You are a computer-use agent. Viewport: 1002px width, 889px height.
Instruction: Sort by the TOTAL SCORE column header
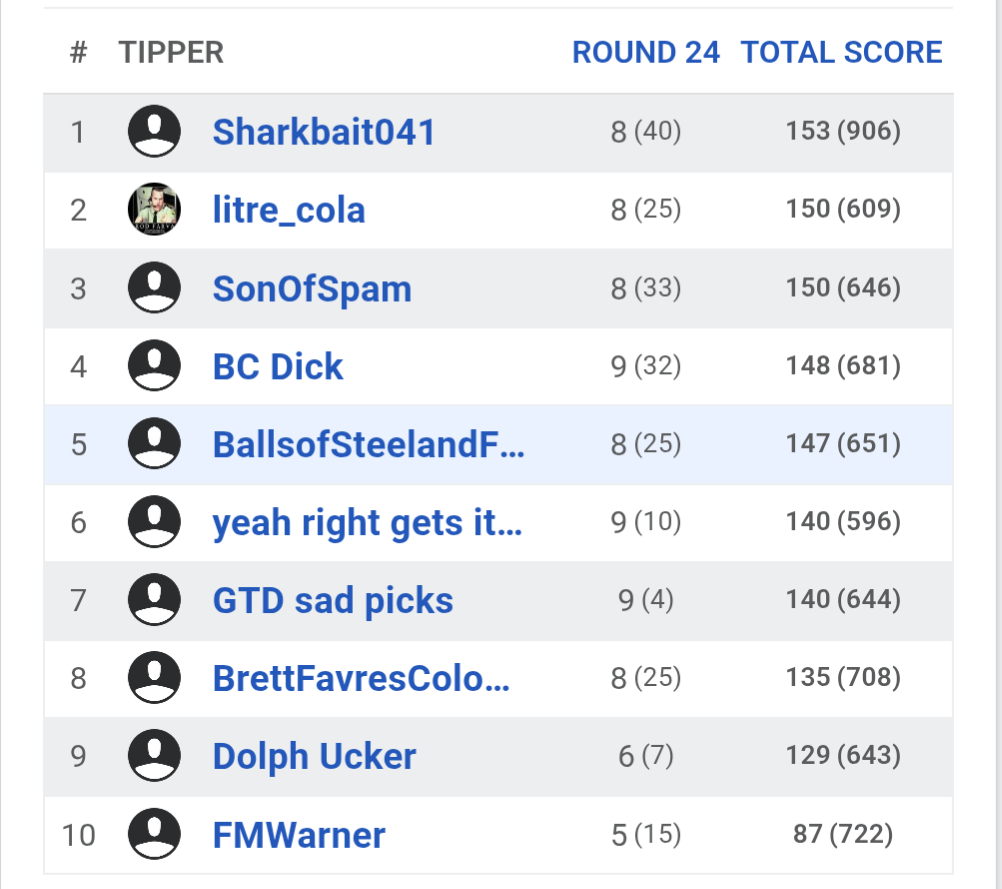click(841, 53)
